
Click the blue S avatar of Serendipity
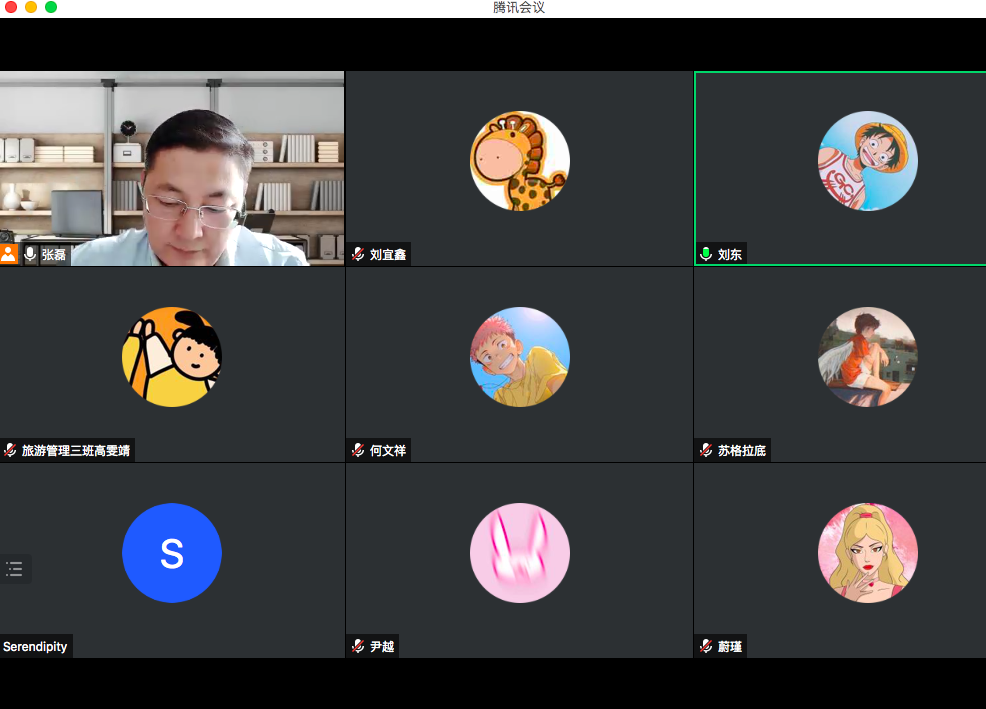point(172,553)
